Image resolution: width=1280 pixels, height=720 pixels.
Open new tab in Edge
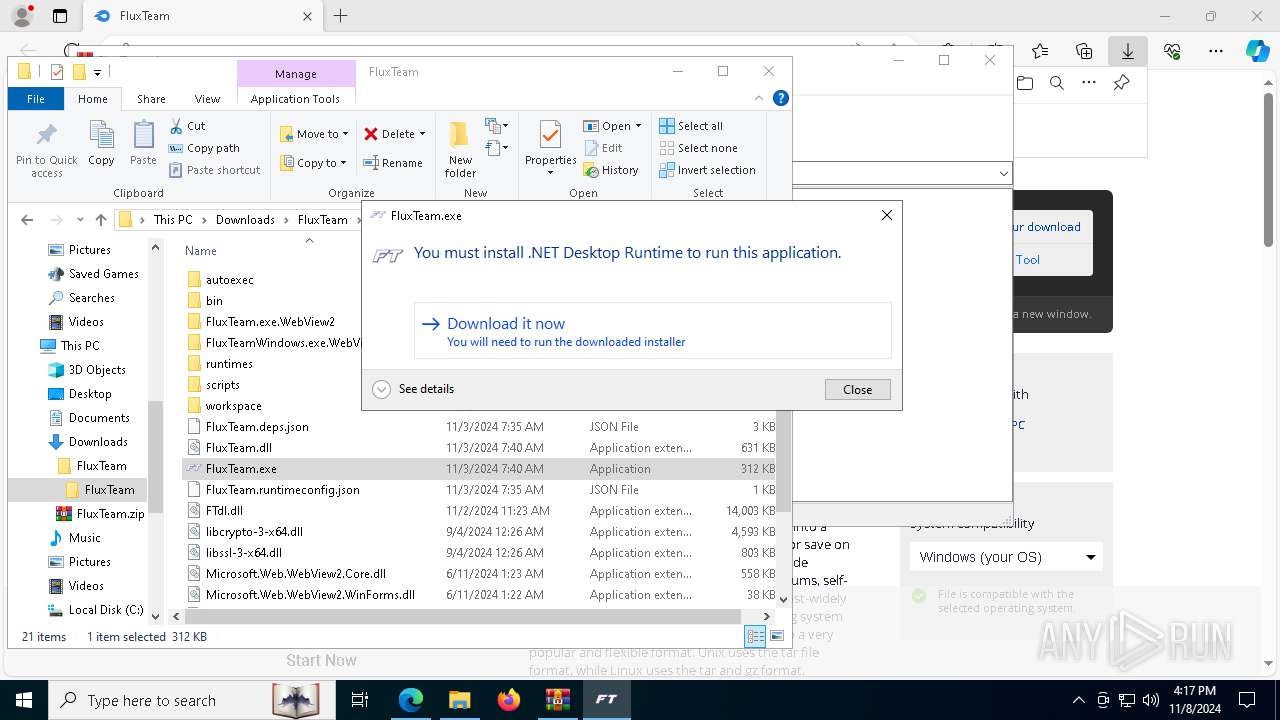click(x=341, y=16)
